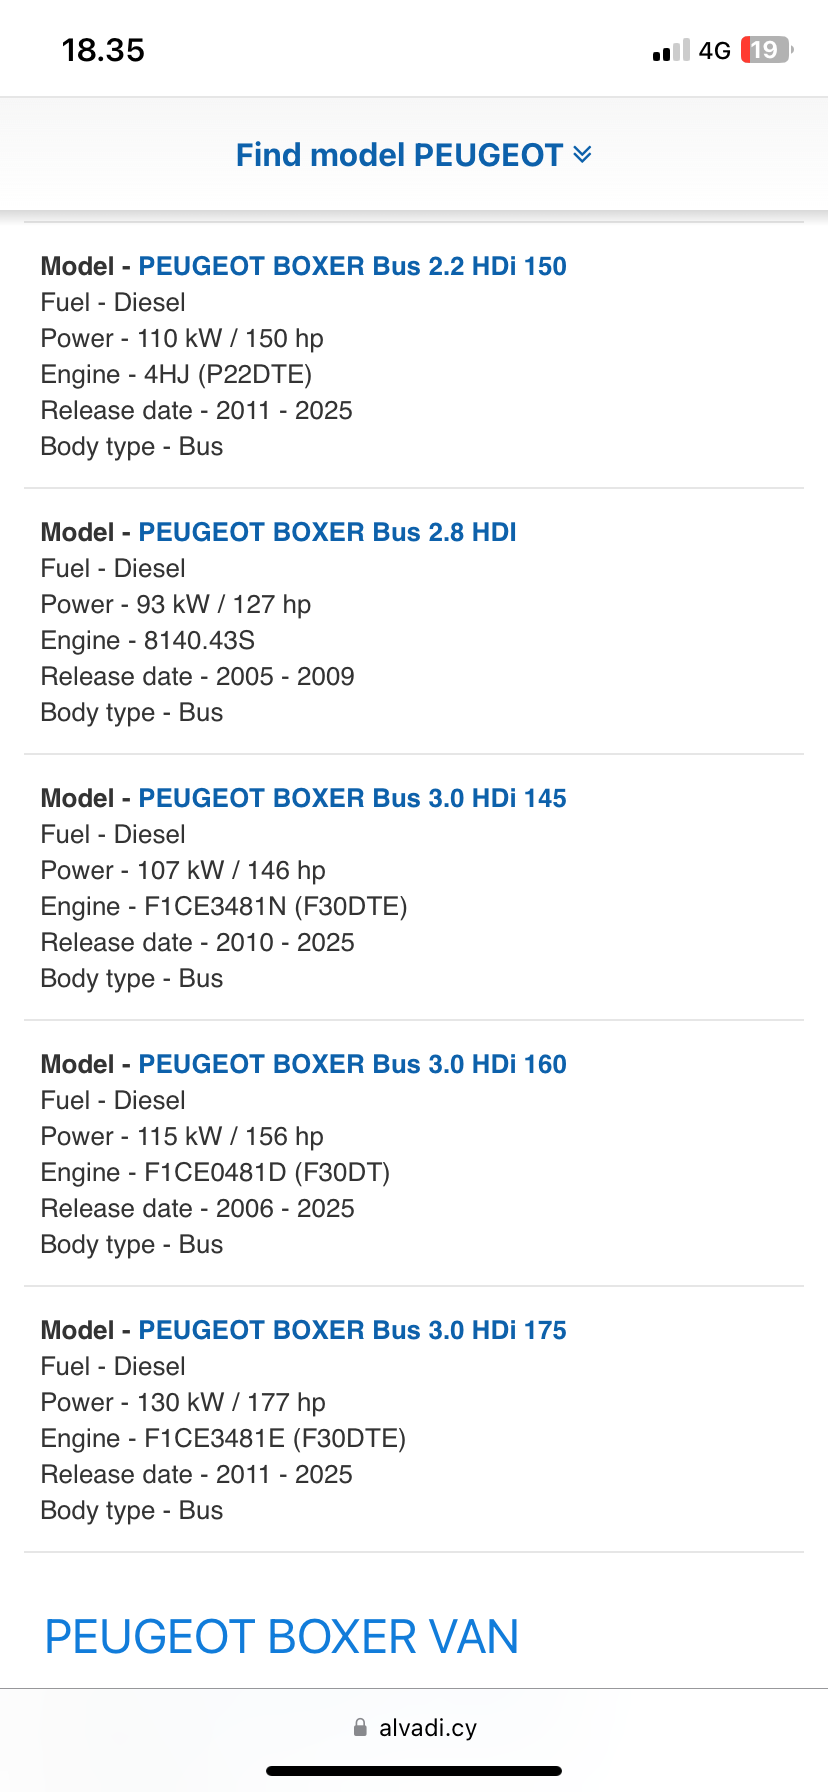Tap the 18.35 status bar clock
Screen dimensions: 828x1792
(103, 50)
